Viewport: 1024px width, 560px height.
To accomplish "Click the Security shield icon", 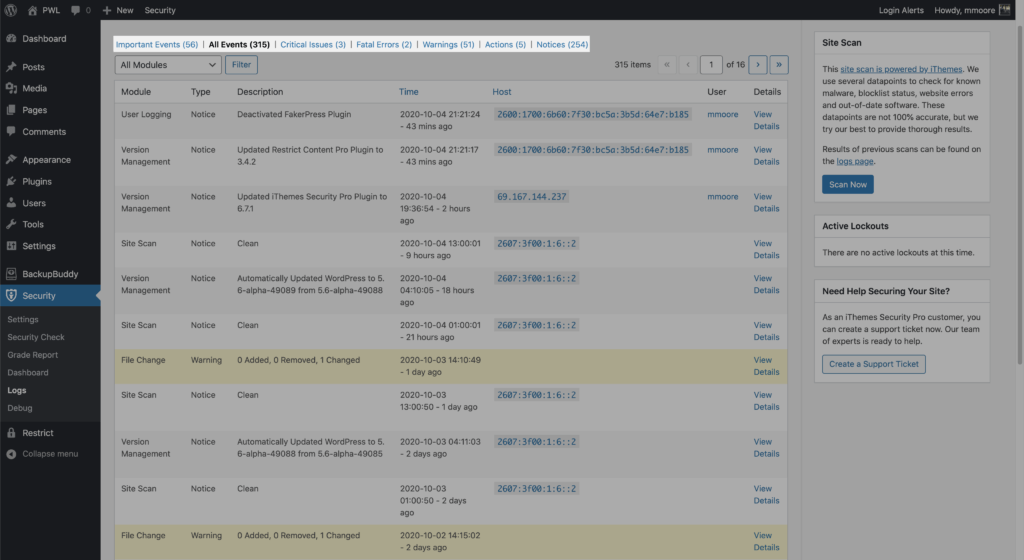I will click(x=11, y=295).
